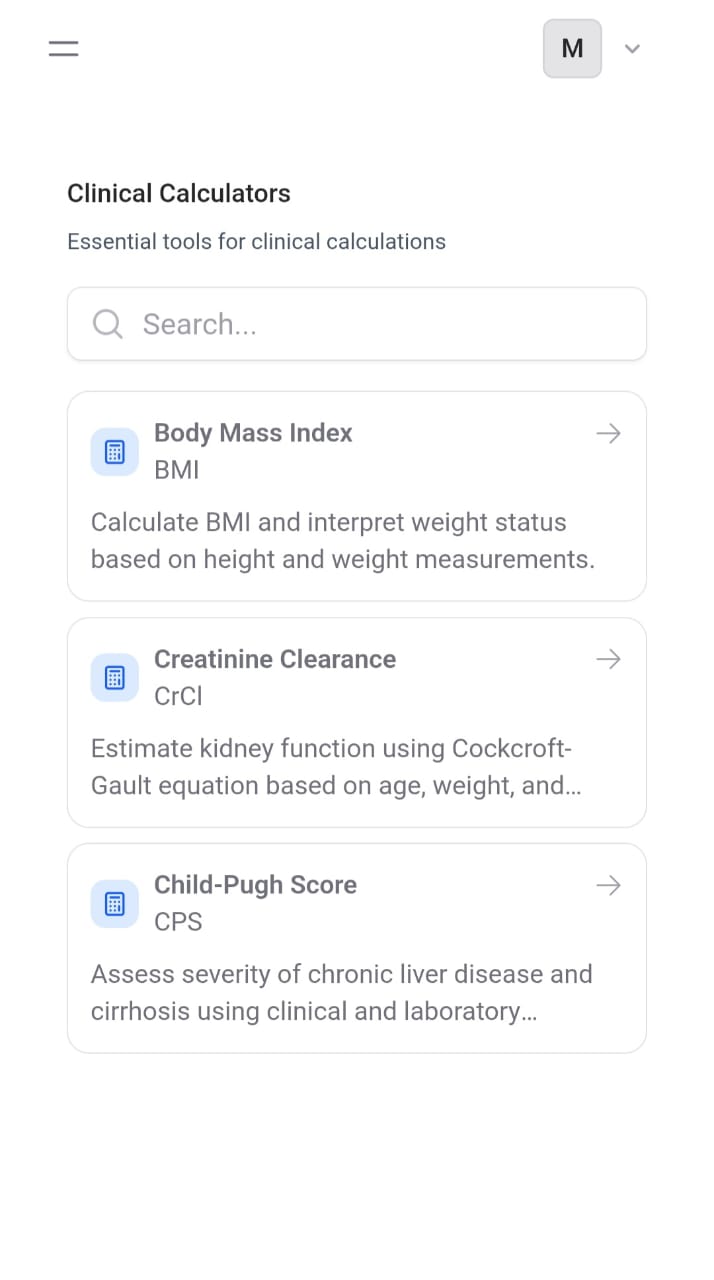This screenshot has height=1280, width=714.
Task: Click the search input field
Action: 357,323
